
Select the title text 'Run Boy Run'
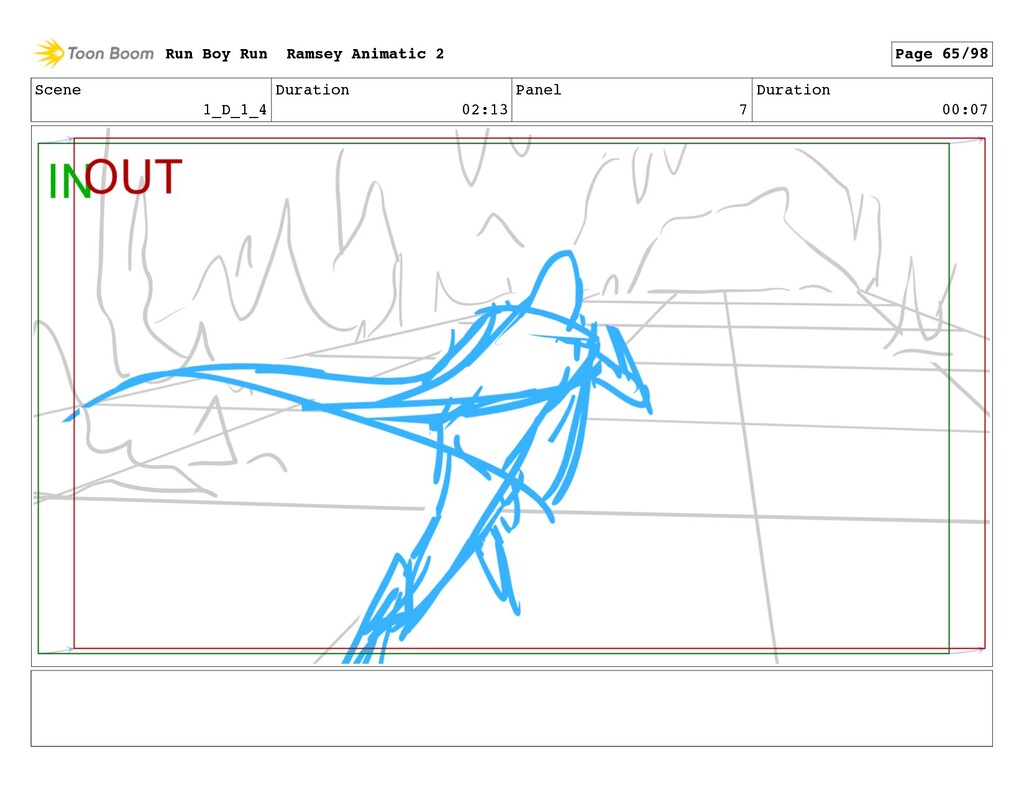click(216, 54)
